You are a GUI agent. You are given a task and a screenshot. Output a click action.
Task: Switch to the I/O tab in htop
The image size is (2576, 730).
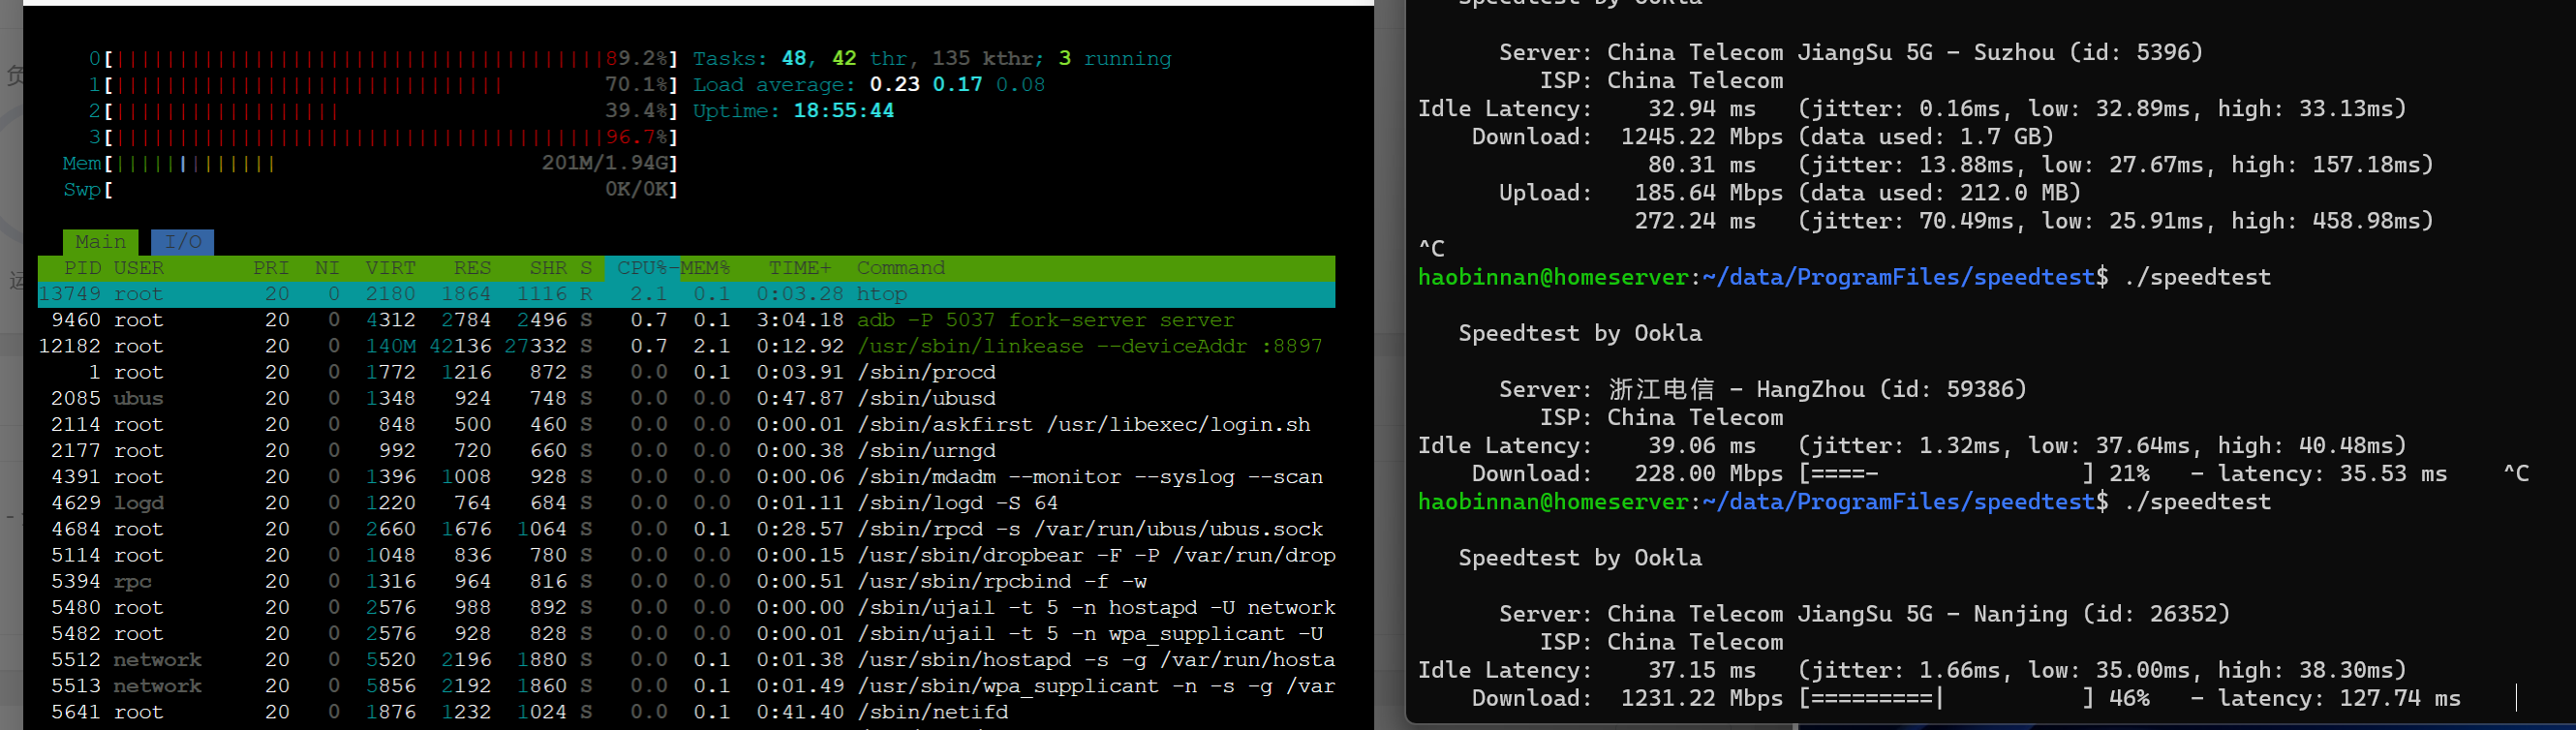pos(182,242)
